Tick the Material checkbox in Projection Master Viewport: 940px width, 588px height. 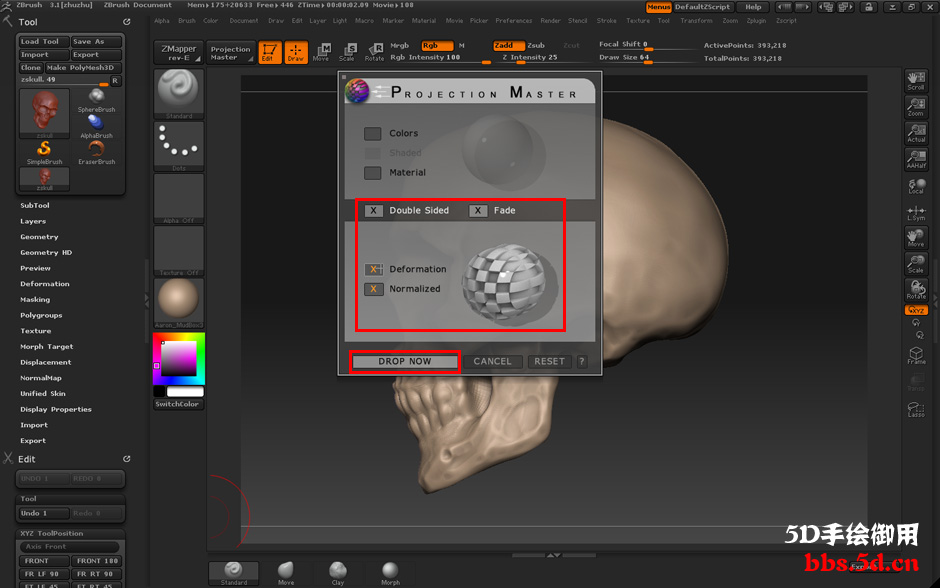pyautogui.click(x=372, y=173)
